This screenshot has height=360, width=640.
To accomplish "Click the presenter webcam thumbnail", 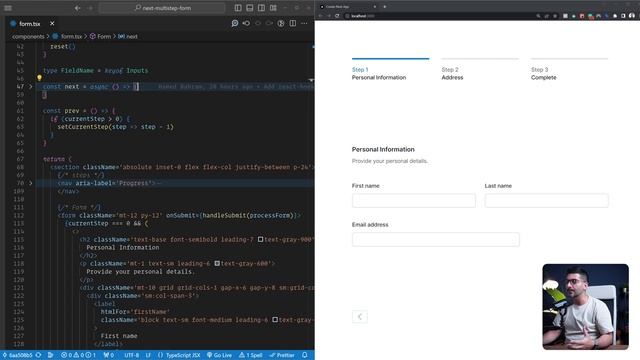I will [585, 307].
